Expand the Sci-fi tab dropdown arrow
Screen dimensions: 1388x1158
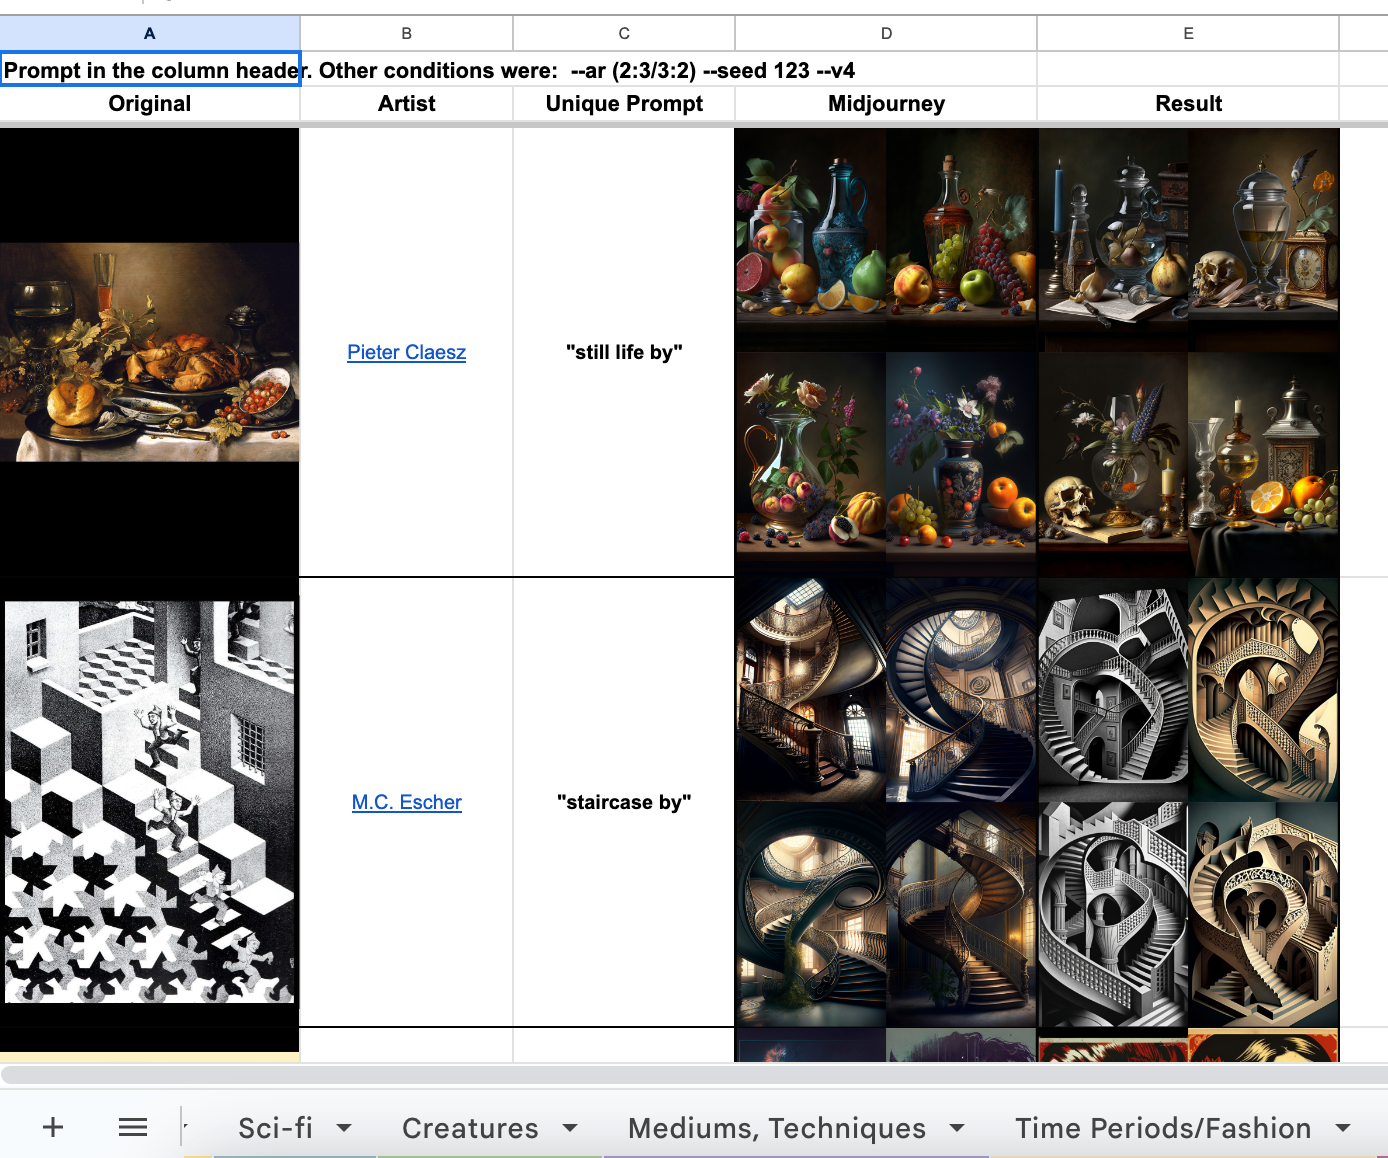click(x=344, y=1128)
